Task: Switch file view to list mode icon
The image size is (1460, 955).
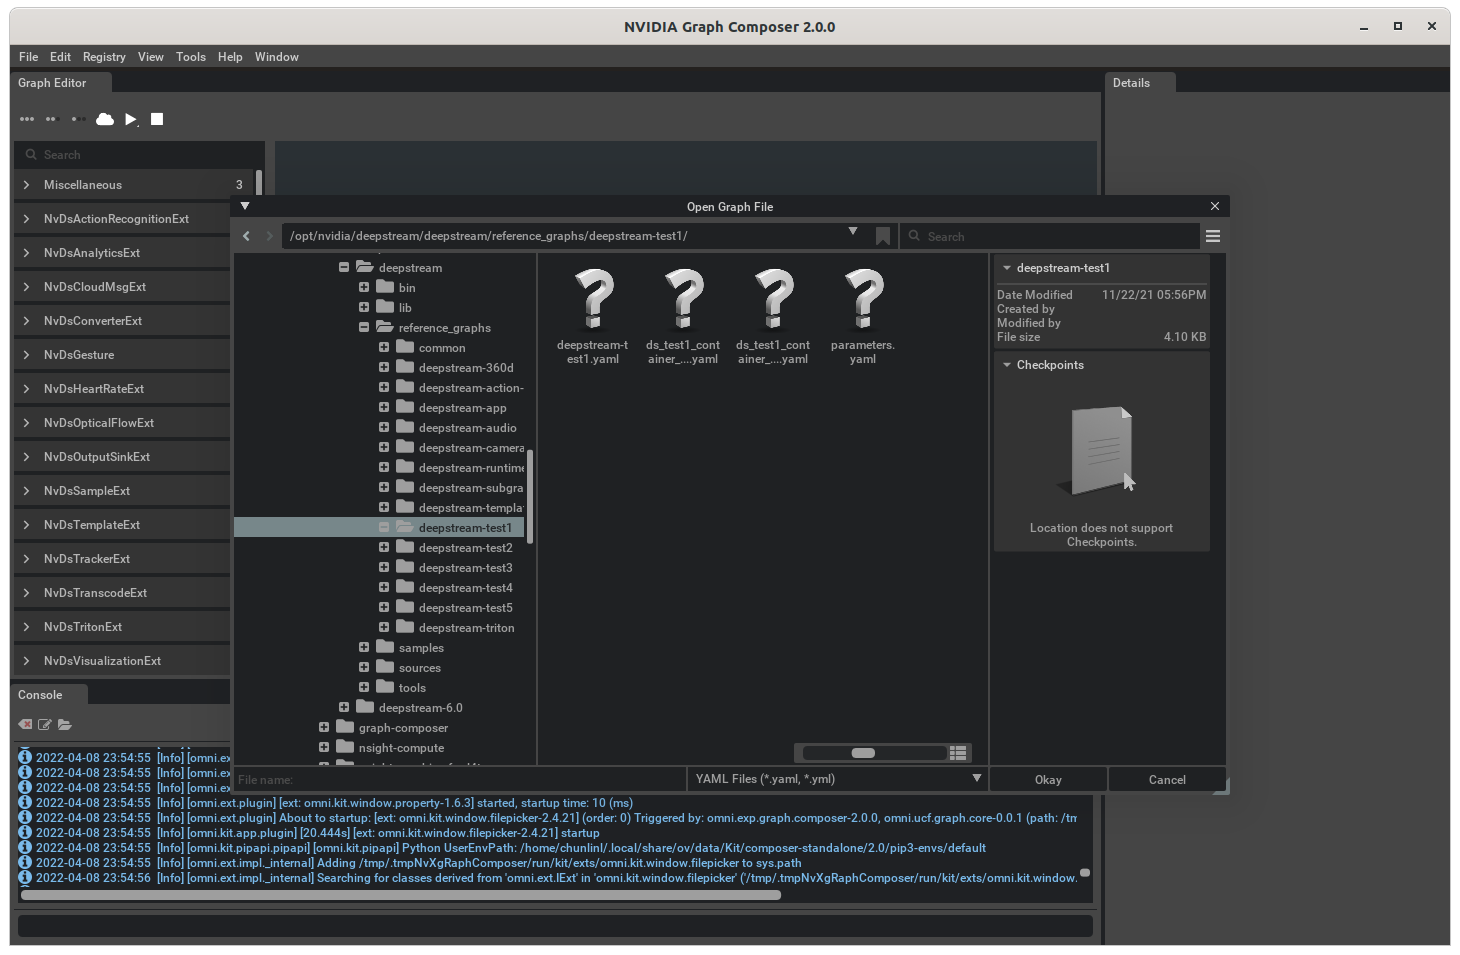Action: [x=958, y=753]
